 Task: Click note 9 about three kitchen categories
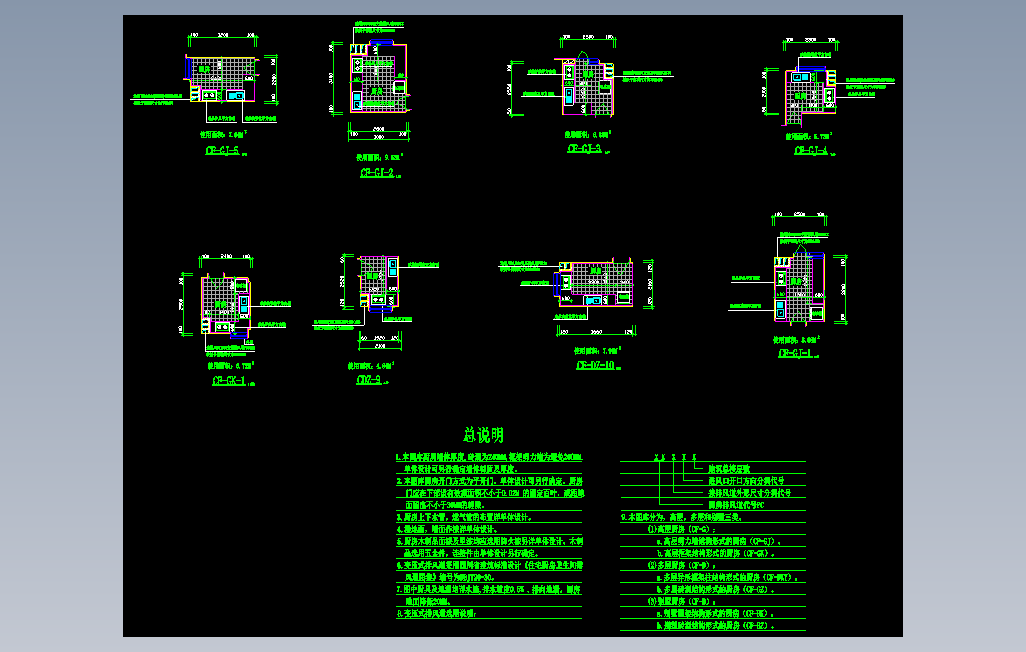pos(681,517)
